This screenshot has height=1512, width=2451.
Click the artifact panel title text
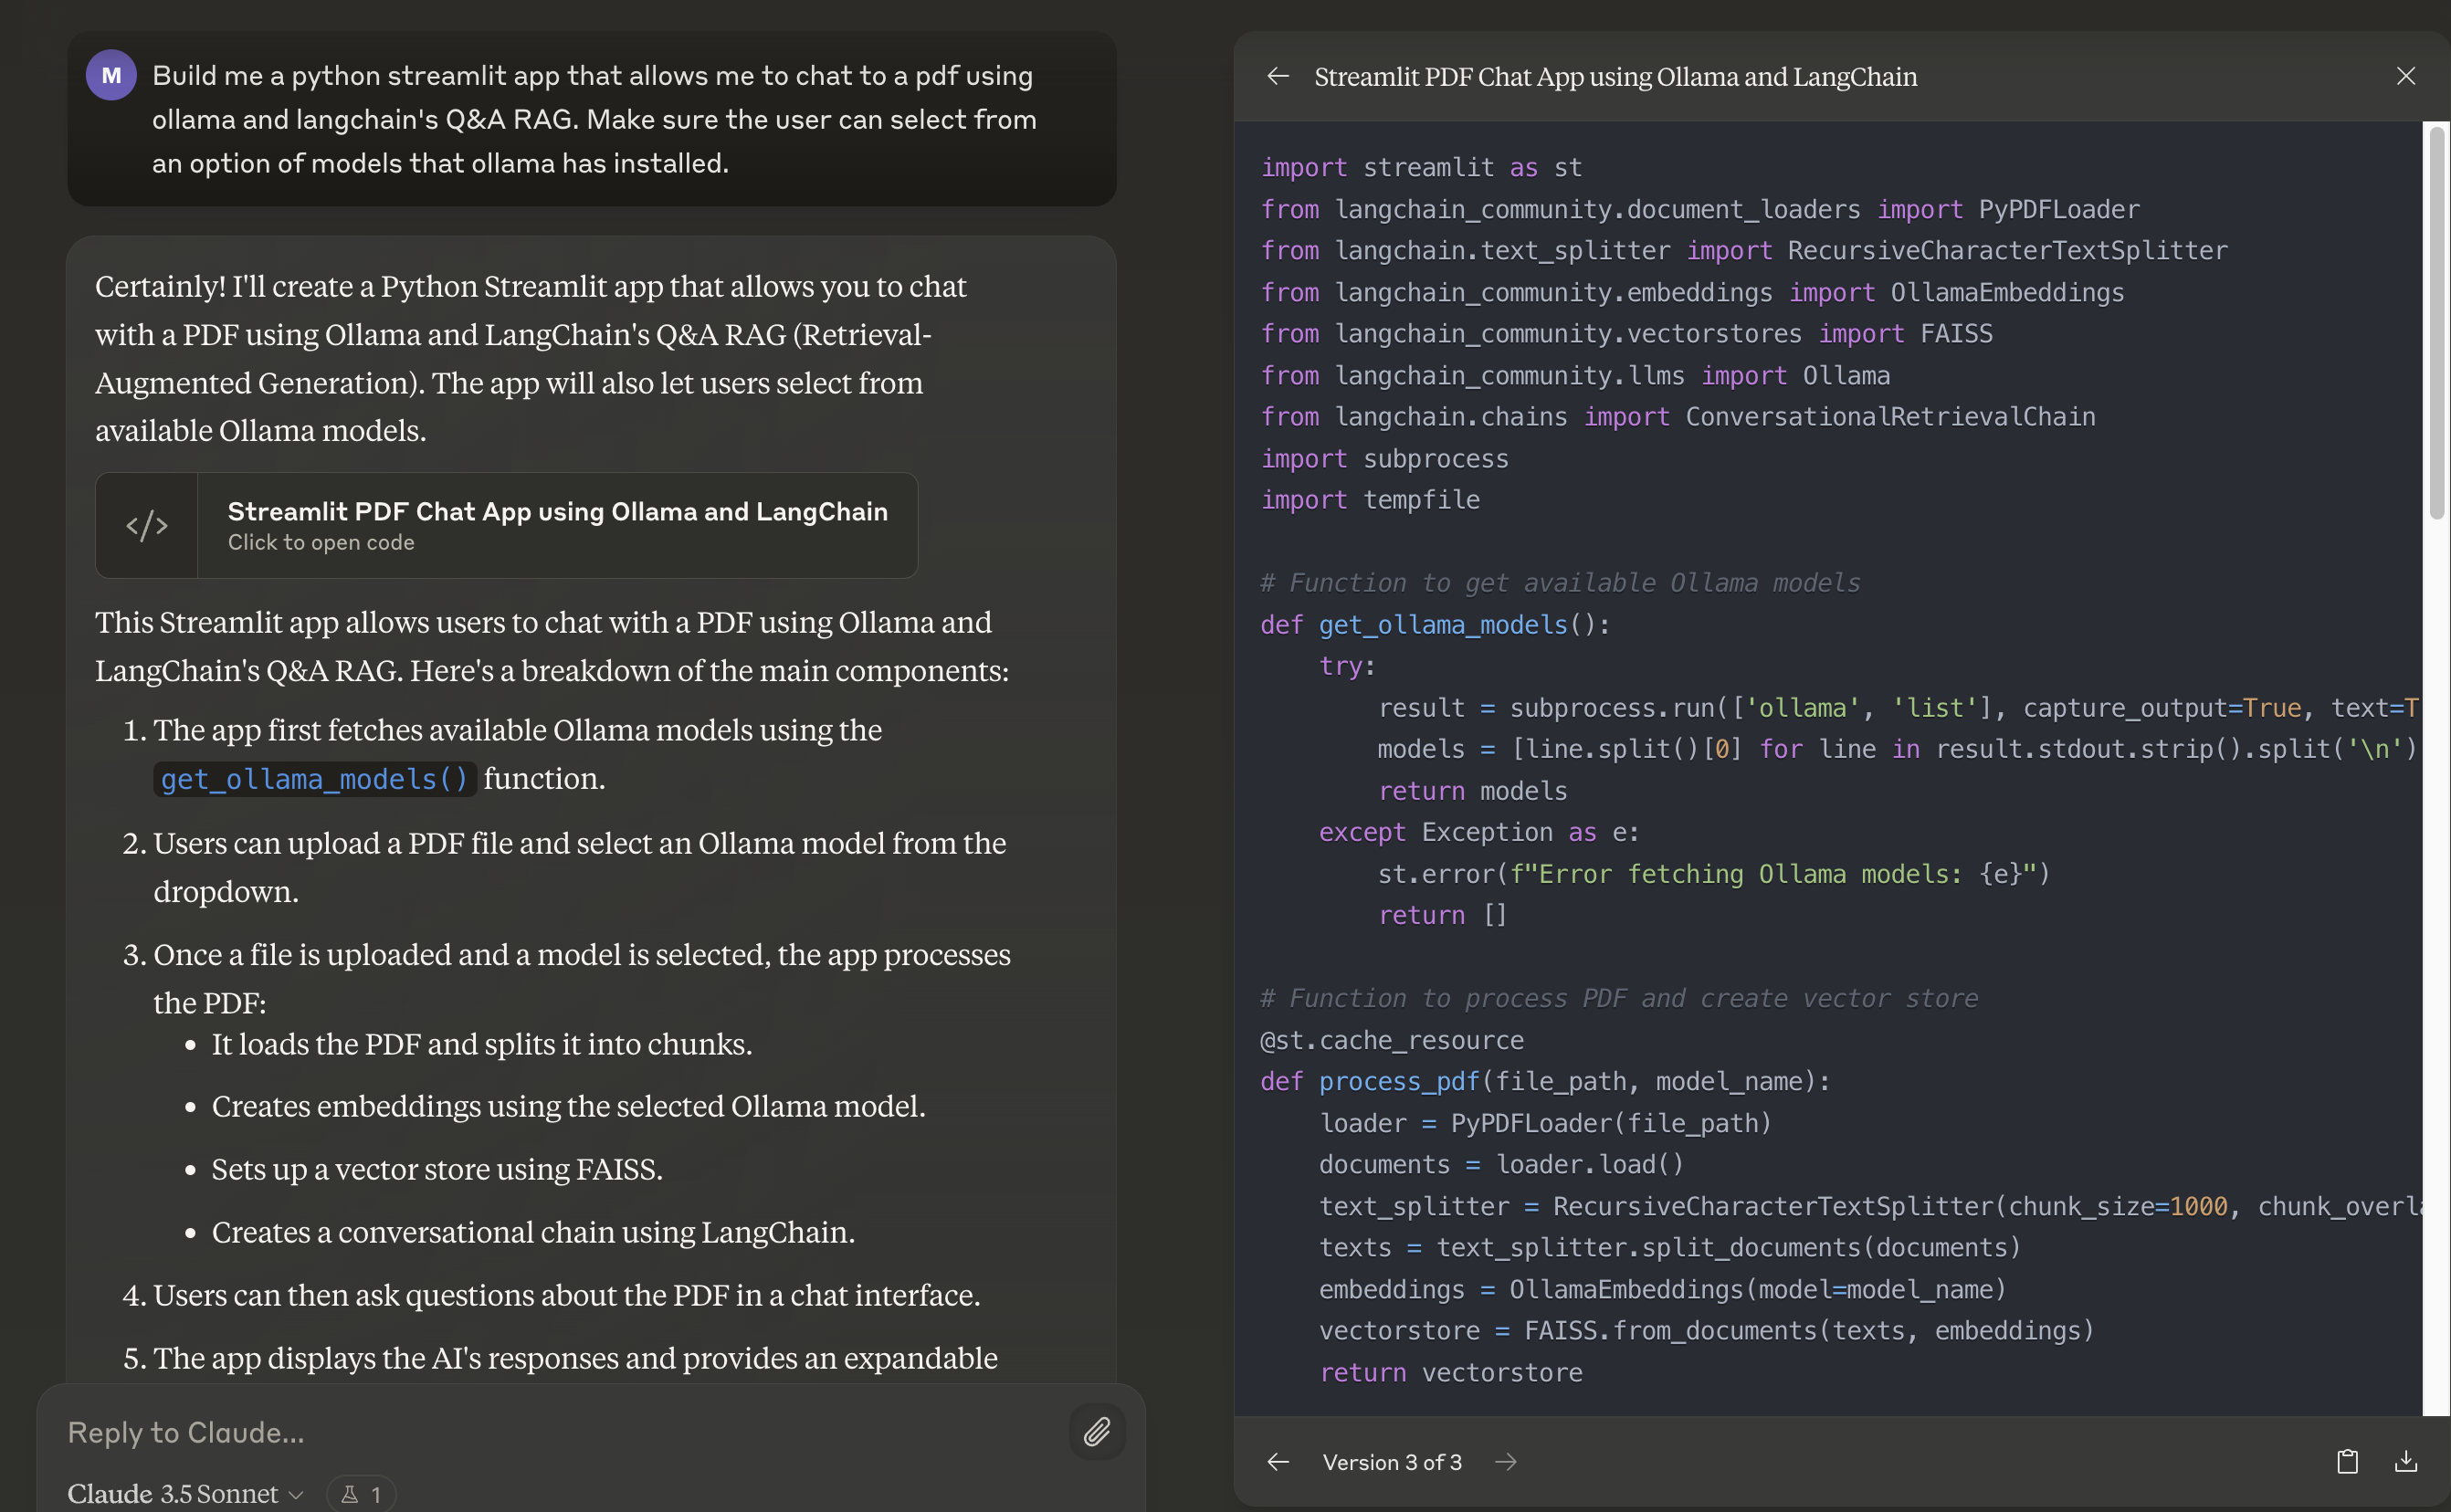(x=1615, y=77)
